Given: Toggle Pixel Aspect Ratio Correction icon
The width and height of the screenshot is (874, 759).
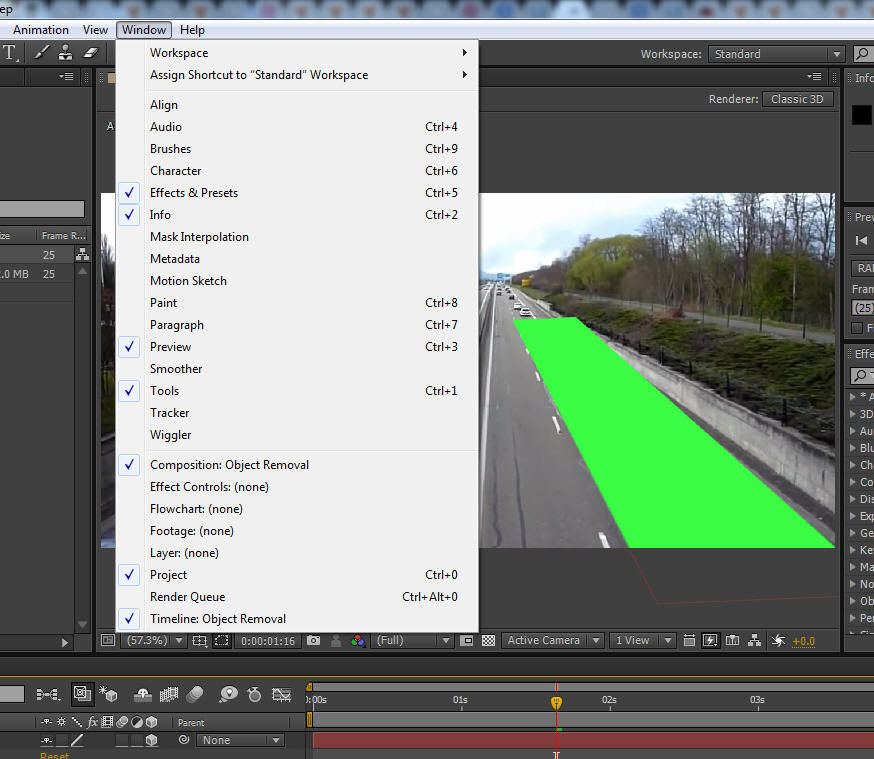Looking at the screenshot, I should coord(689,641).
